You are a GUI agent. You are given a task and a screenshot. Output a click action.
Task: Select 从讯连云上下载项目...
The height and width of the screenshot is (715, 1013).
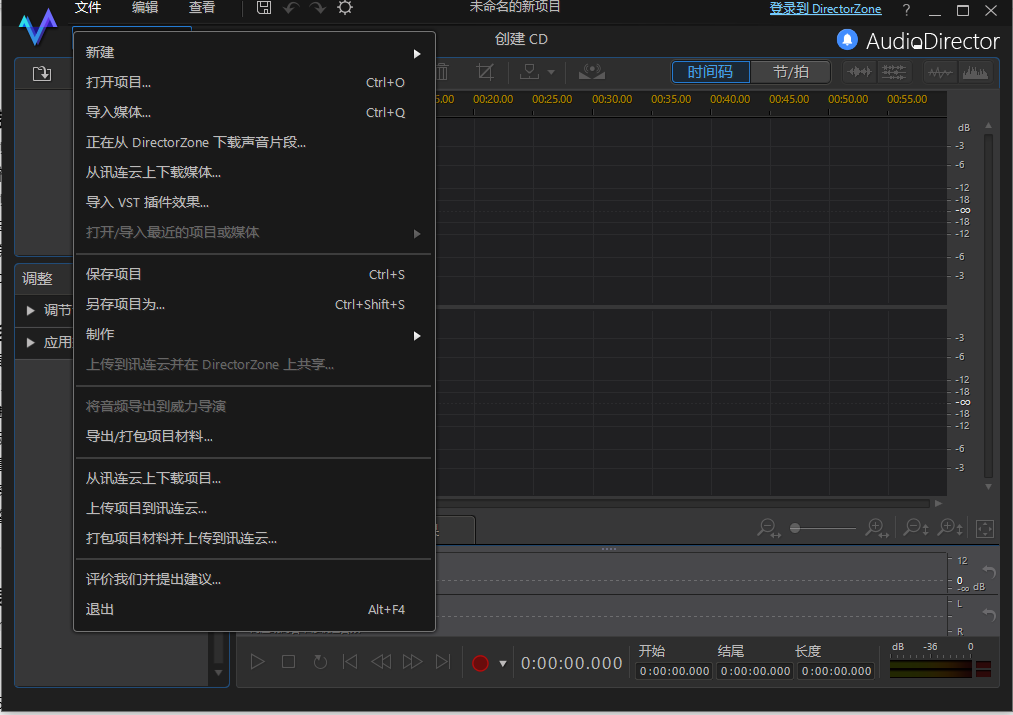point(255,479)
